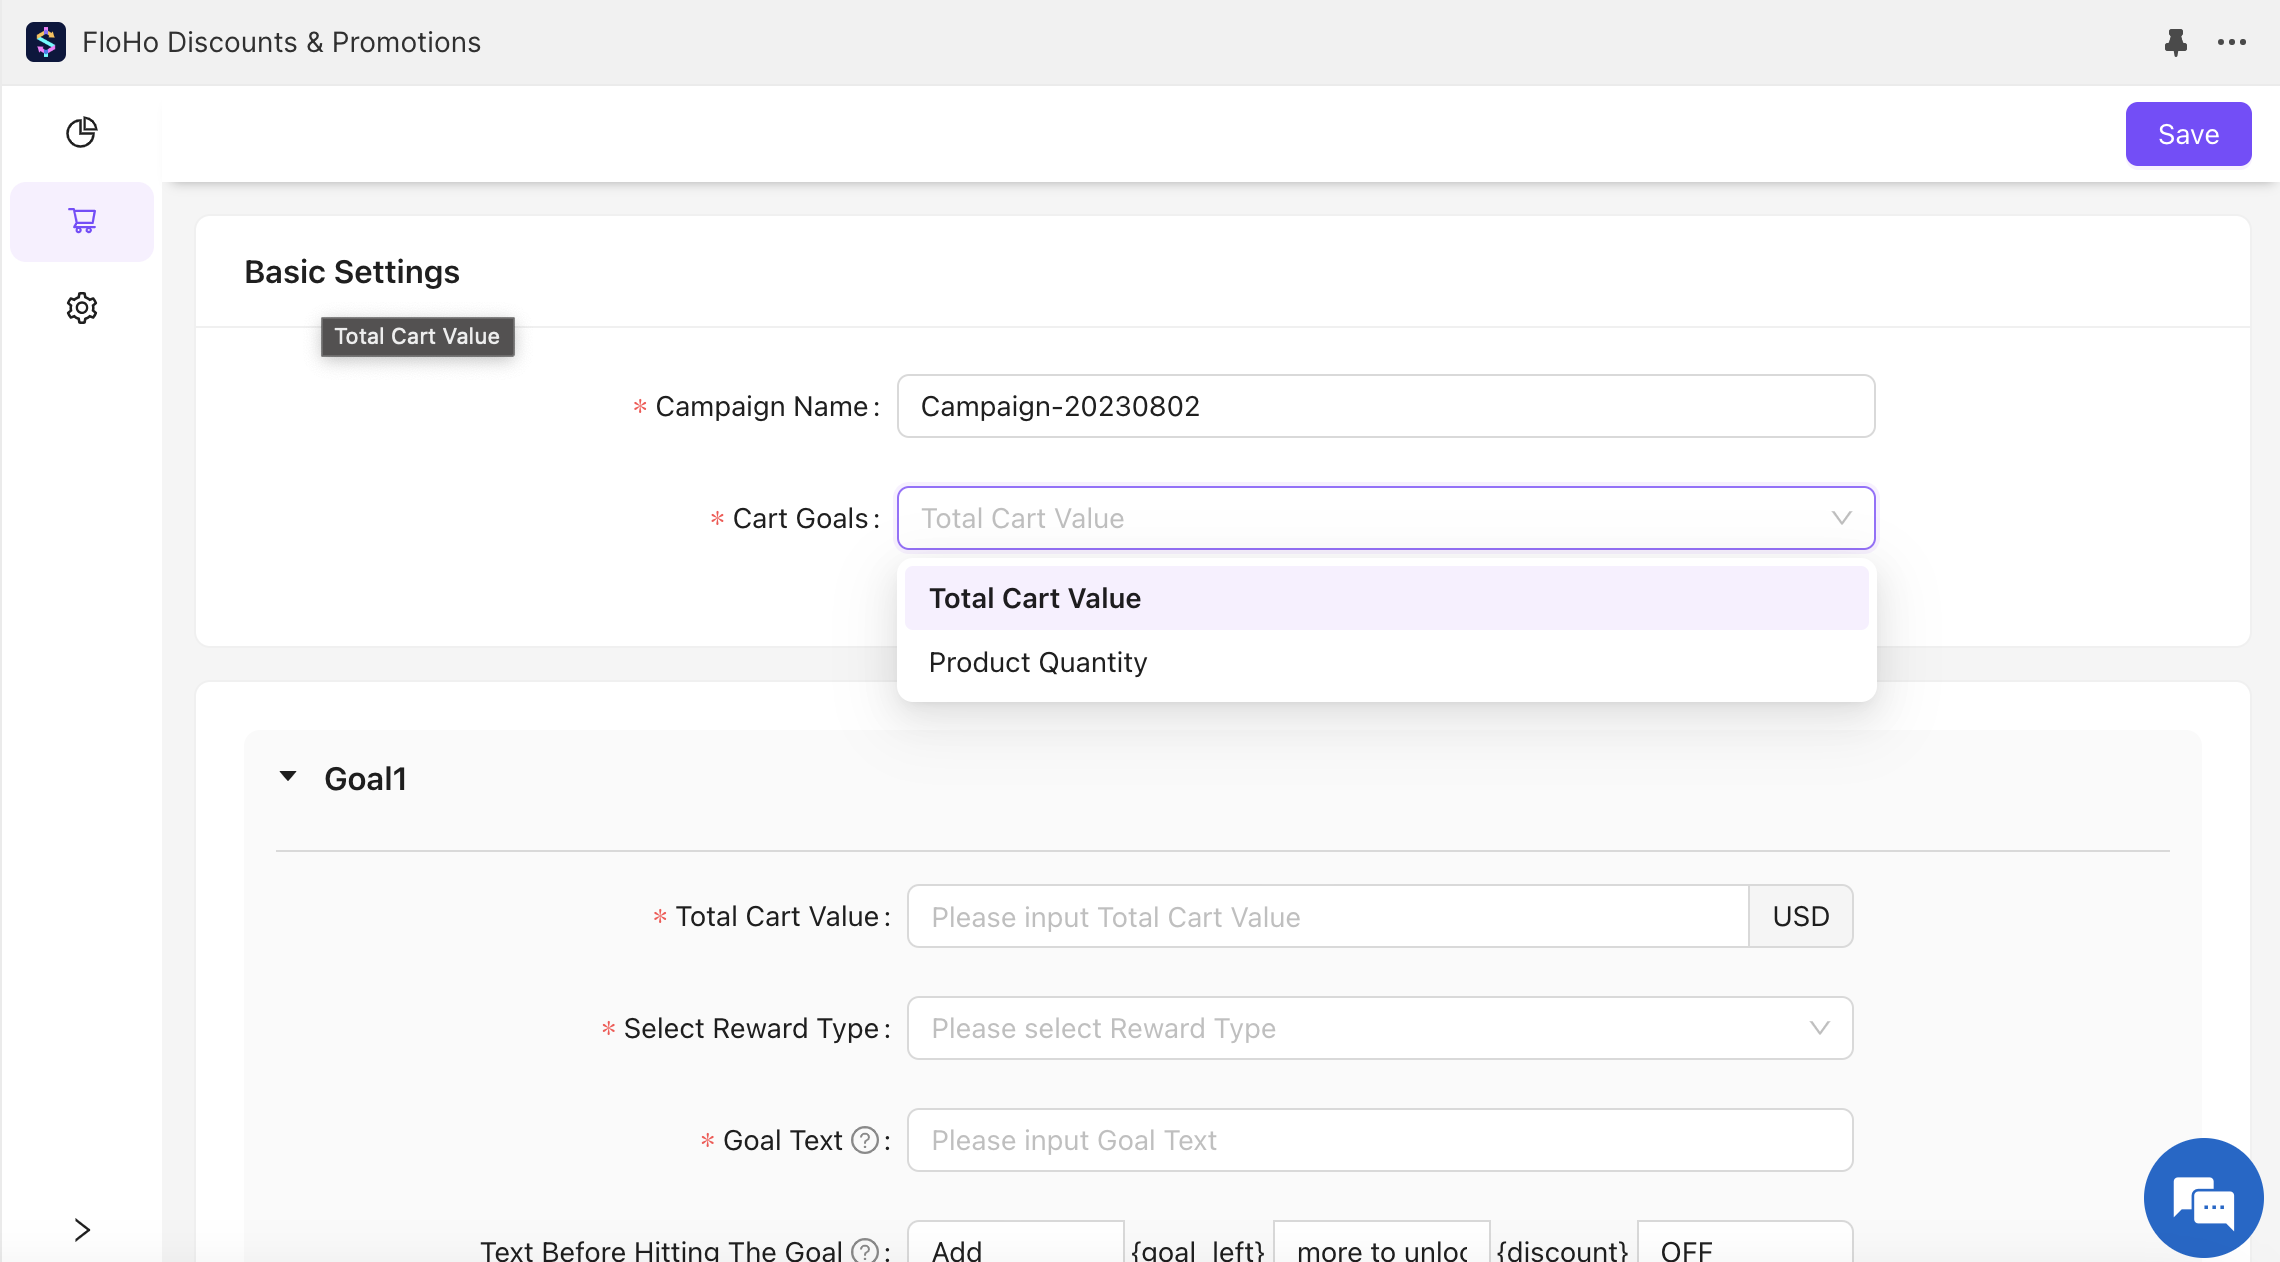Open the live chat bubble widget
The image size is (2280, 1262).
[x=2202, y=1197]
